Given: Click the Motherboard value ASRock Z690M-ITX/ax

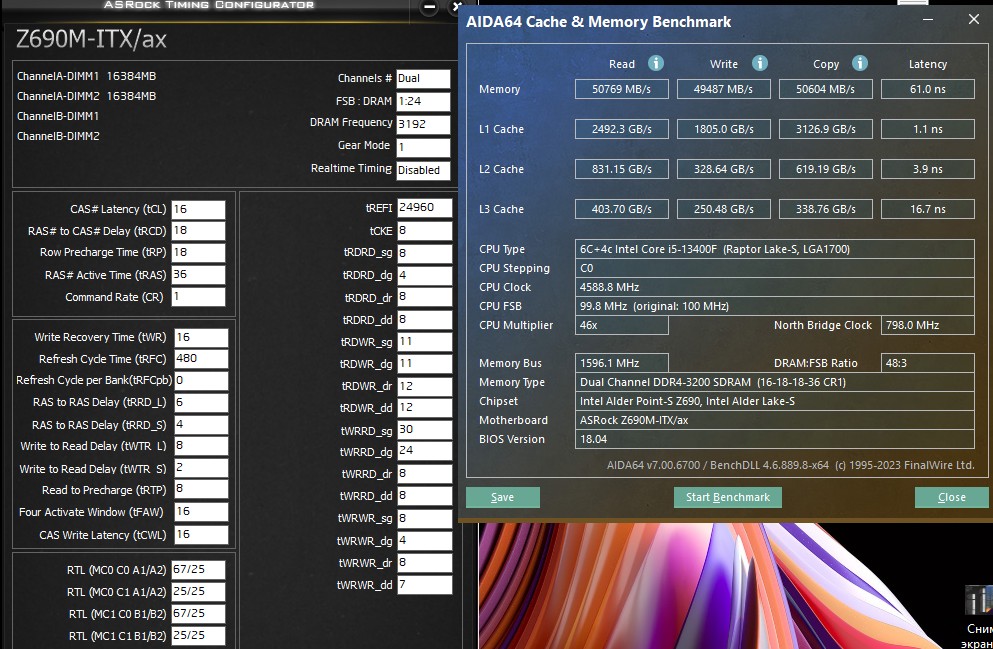Looking at the screenshot, I should coord(775,420).
